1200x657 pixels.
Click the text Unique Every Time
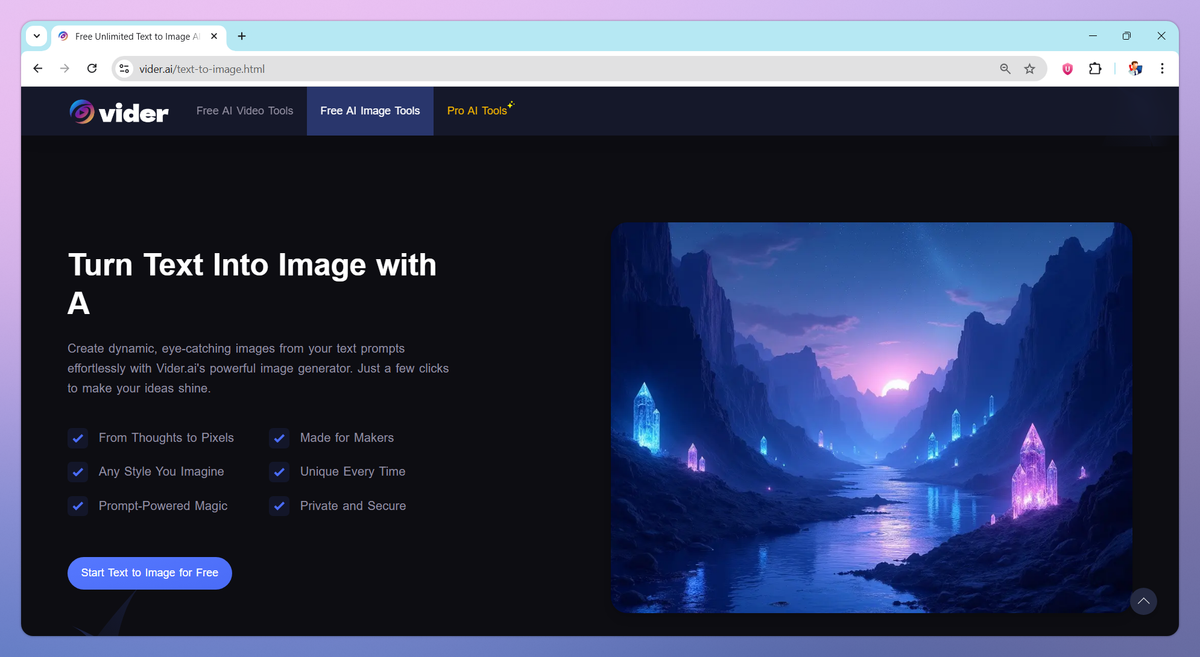tap(353, 472)
